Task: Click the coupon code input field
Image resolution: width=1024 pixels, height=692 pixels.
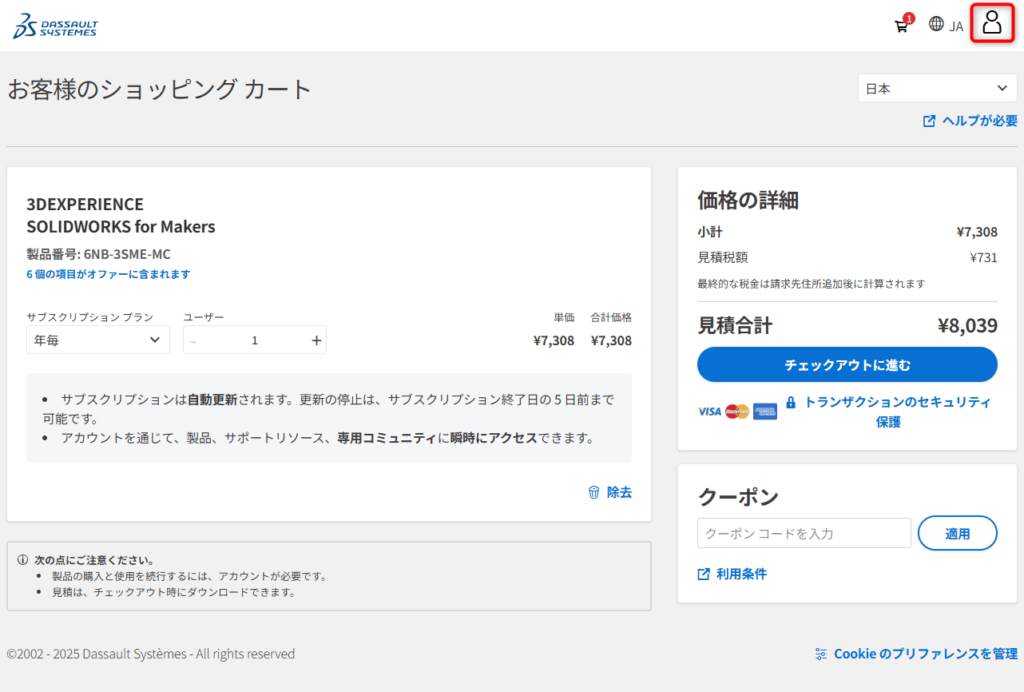Action: [x=804, y=533]
